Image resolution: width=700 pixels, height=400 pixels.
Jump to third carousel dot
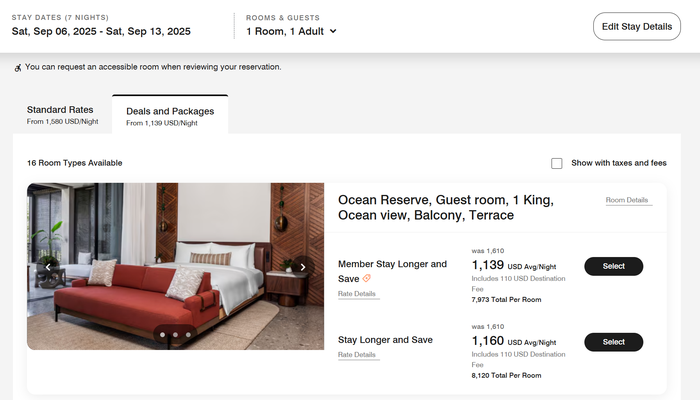pyautogui.click(x=188, y=334)
